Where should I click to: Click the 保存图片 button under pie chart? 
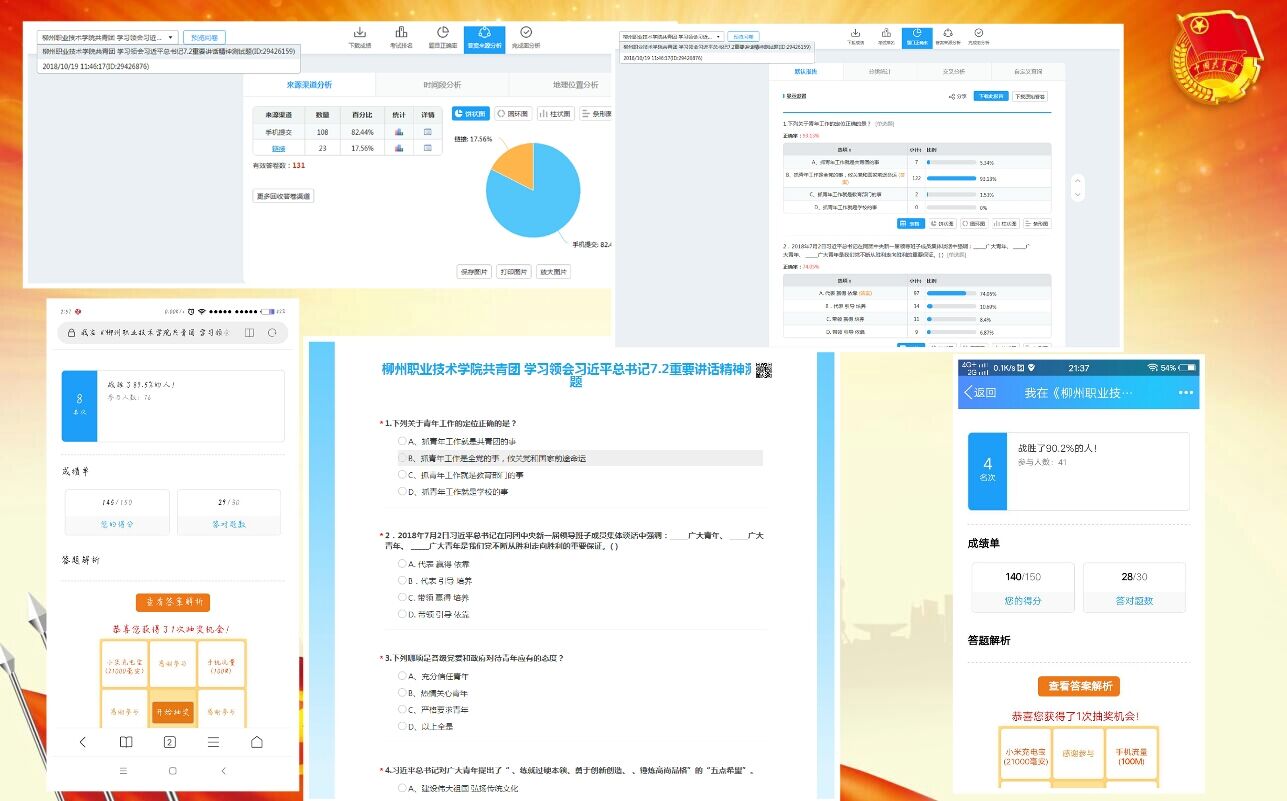click(474, 271)
